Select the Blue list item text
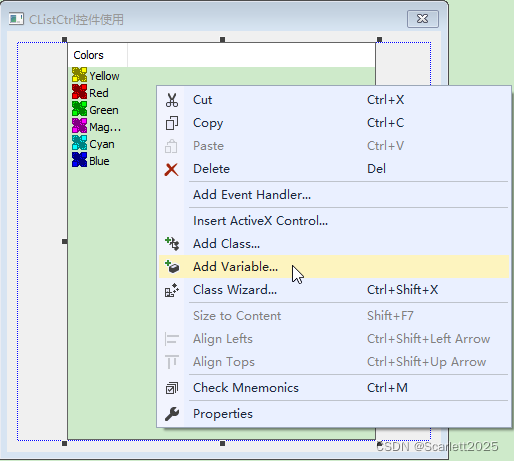The height and width of the screenshot is (461, 514). [99, 161]
